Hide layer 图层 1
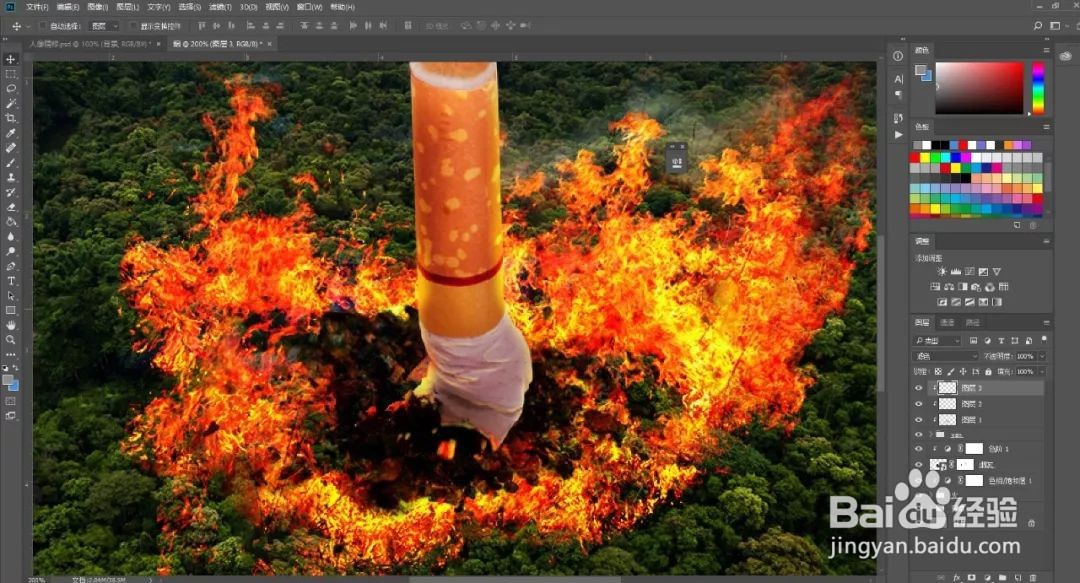Image resolution: width=1080 pixels, height=583 pixels. [x=918, y=420]
